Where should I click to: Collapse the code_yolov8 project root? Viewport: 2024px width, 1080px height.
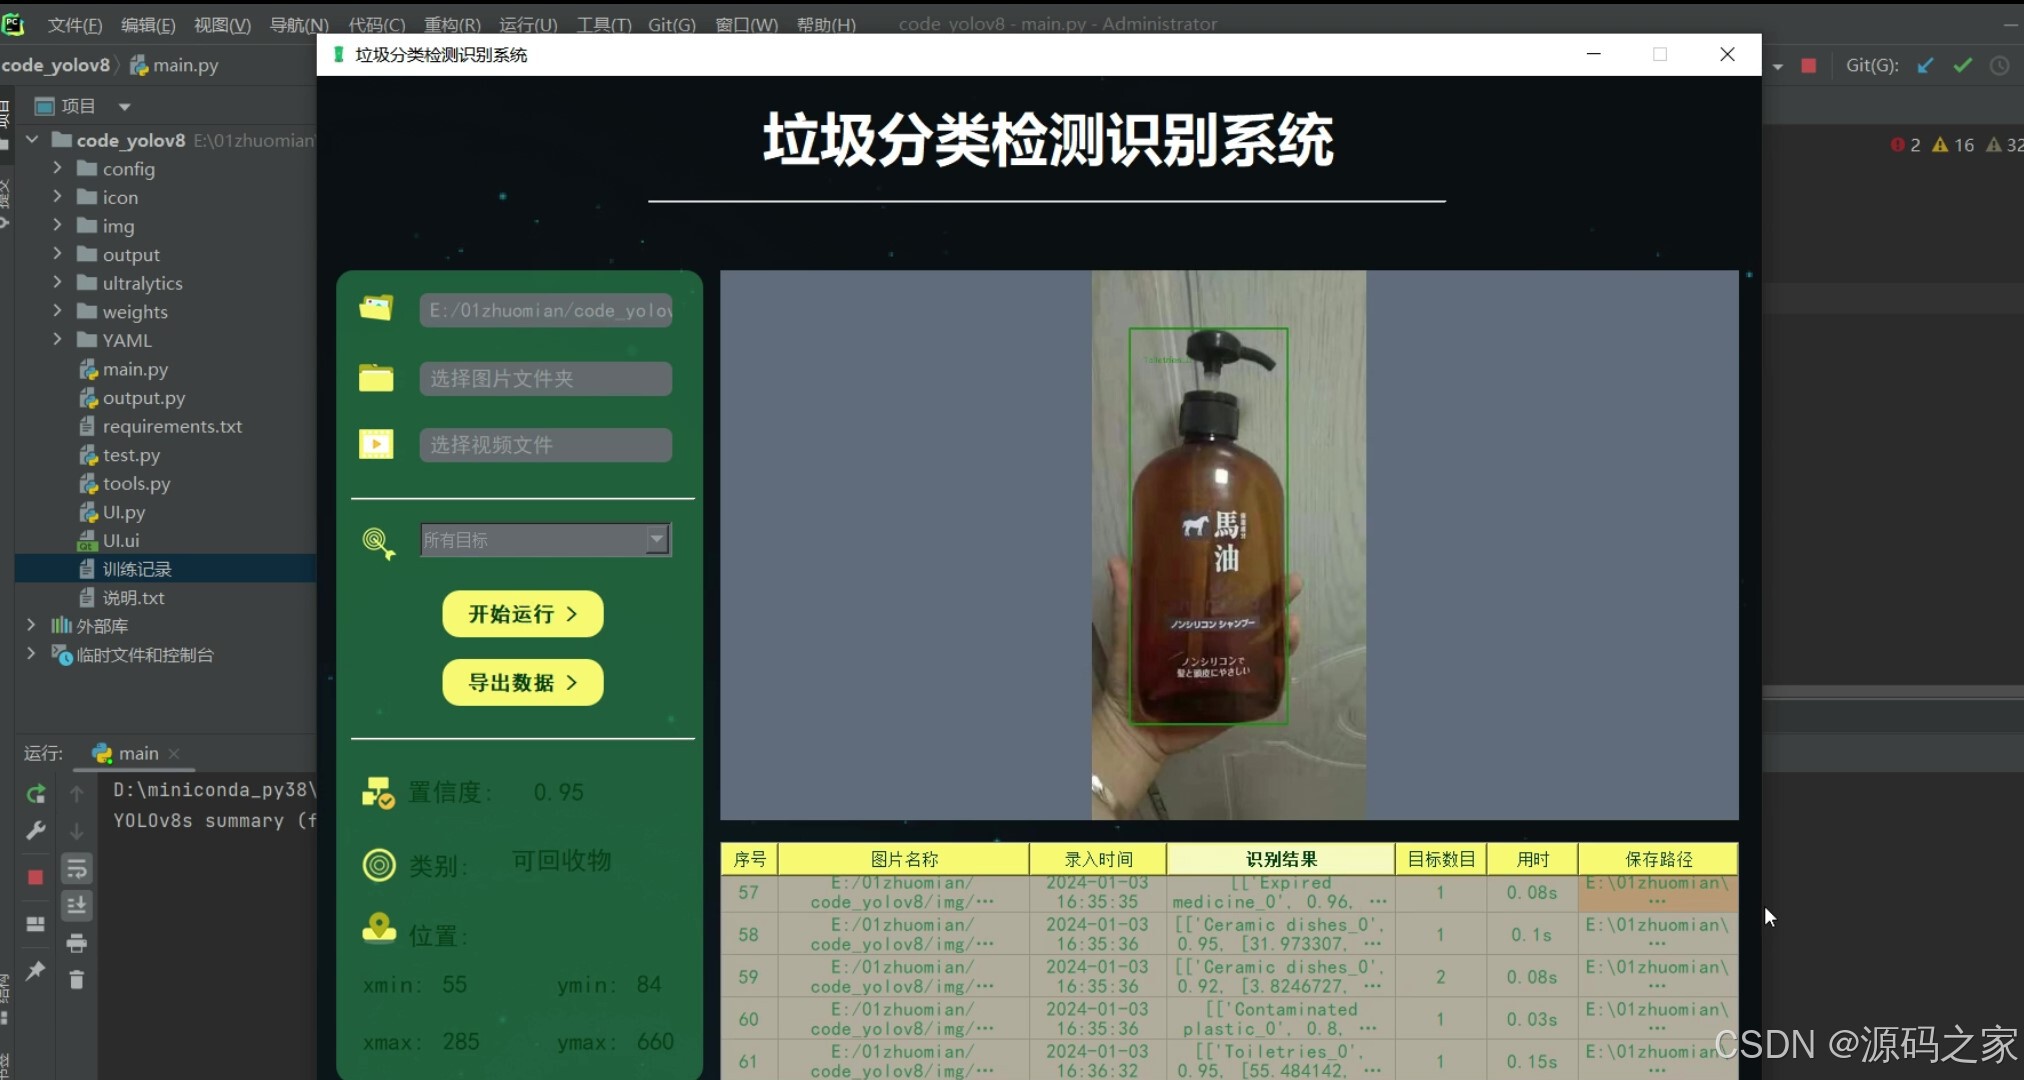pyautogui.click(x=32, y=140)
